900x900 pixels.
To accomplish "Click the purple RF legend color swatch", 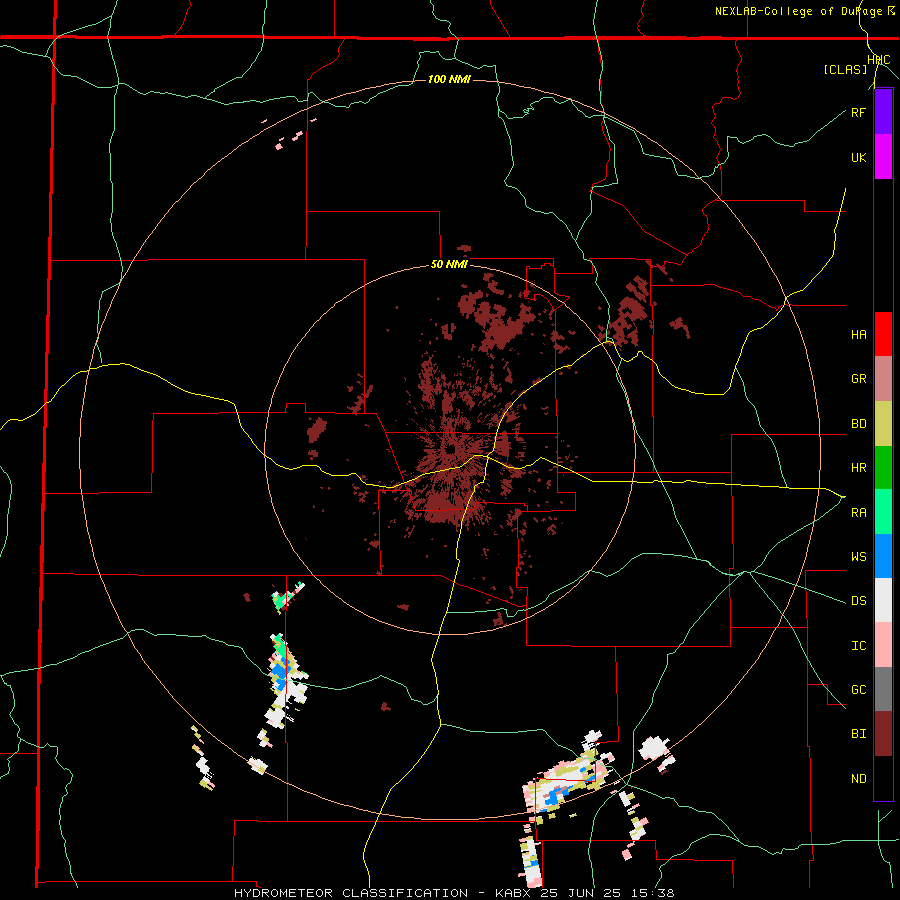I will 883,112.
